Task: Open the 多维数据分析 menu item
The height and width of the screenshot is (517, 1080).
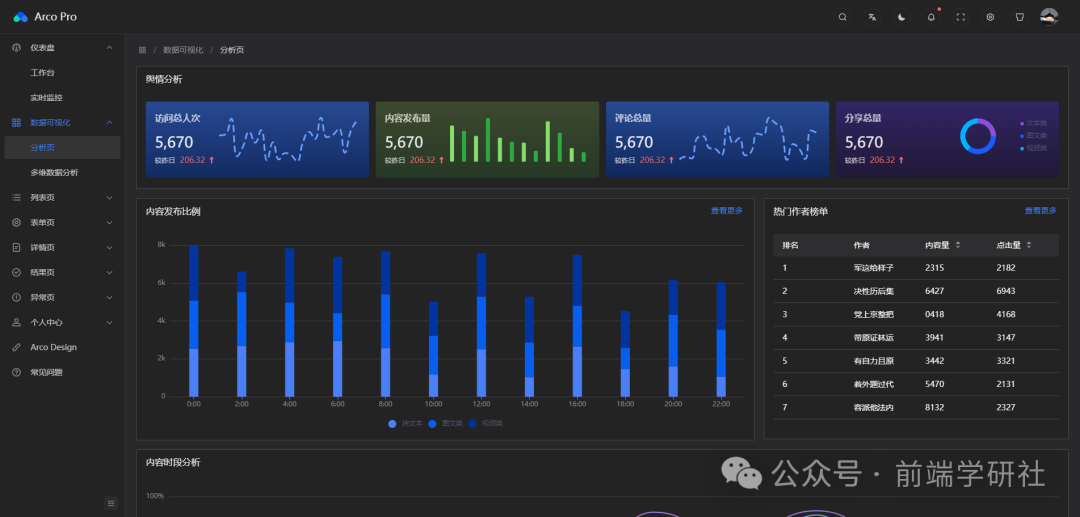Action: tap(62, 172)
